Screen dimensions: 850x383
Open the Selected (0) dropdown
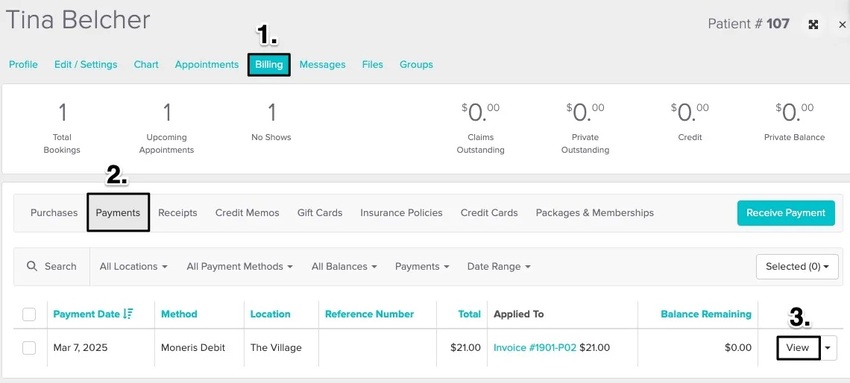pyautogui.click(x=797, y=267)
